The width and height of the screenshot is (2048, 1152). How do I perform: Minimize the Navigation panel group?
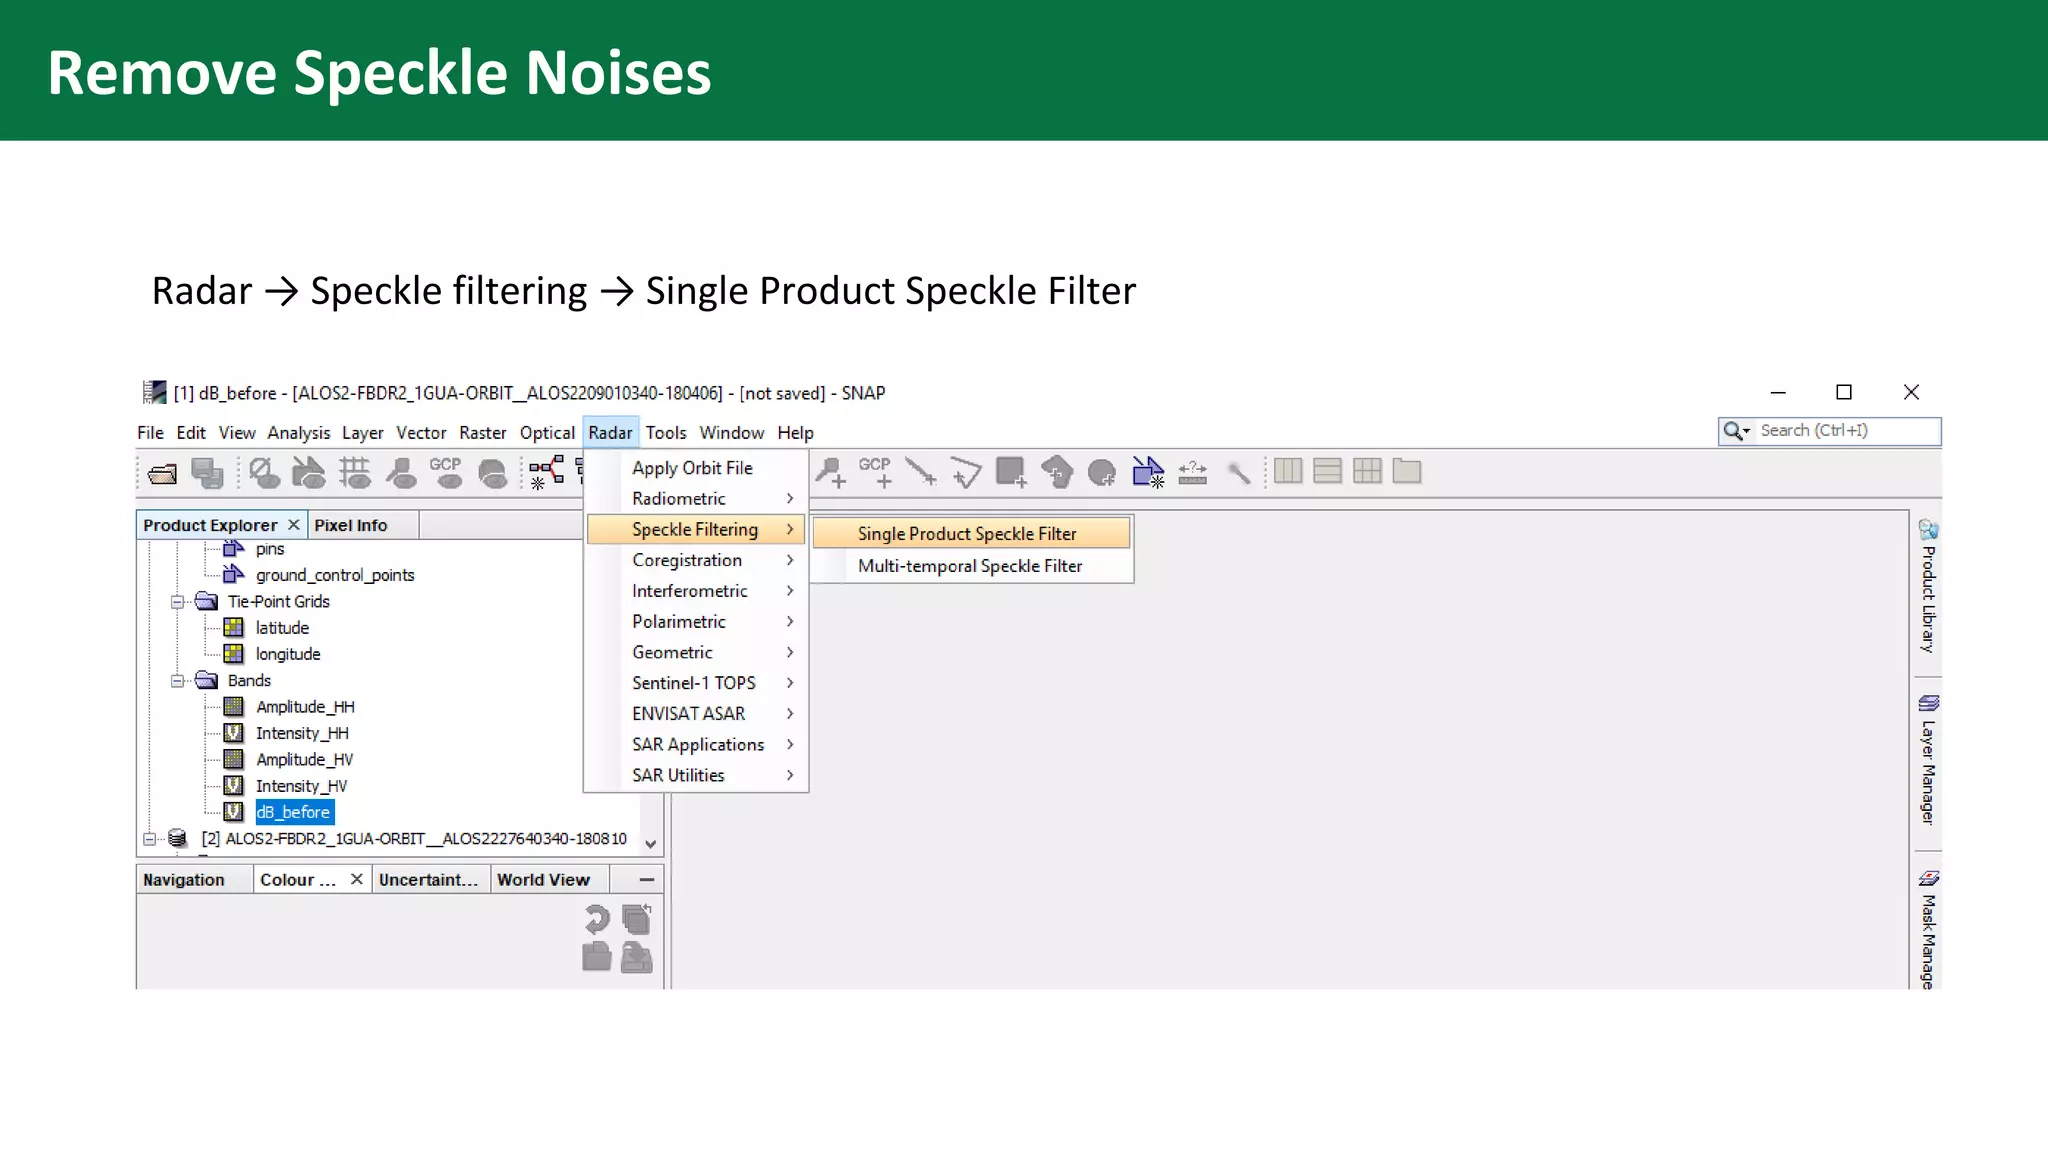click(647, 880)
